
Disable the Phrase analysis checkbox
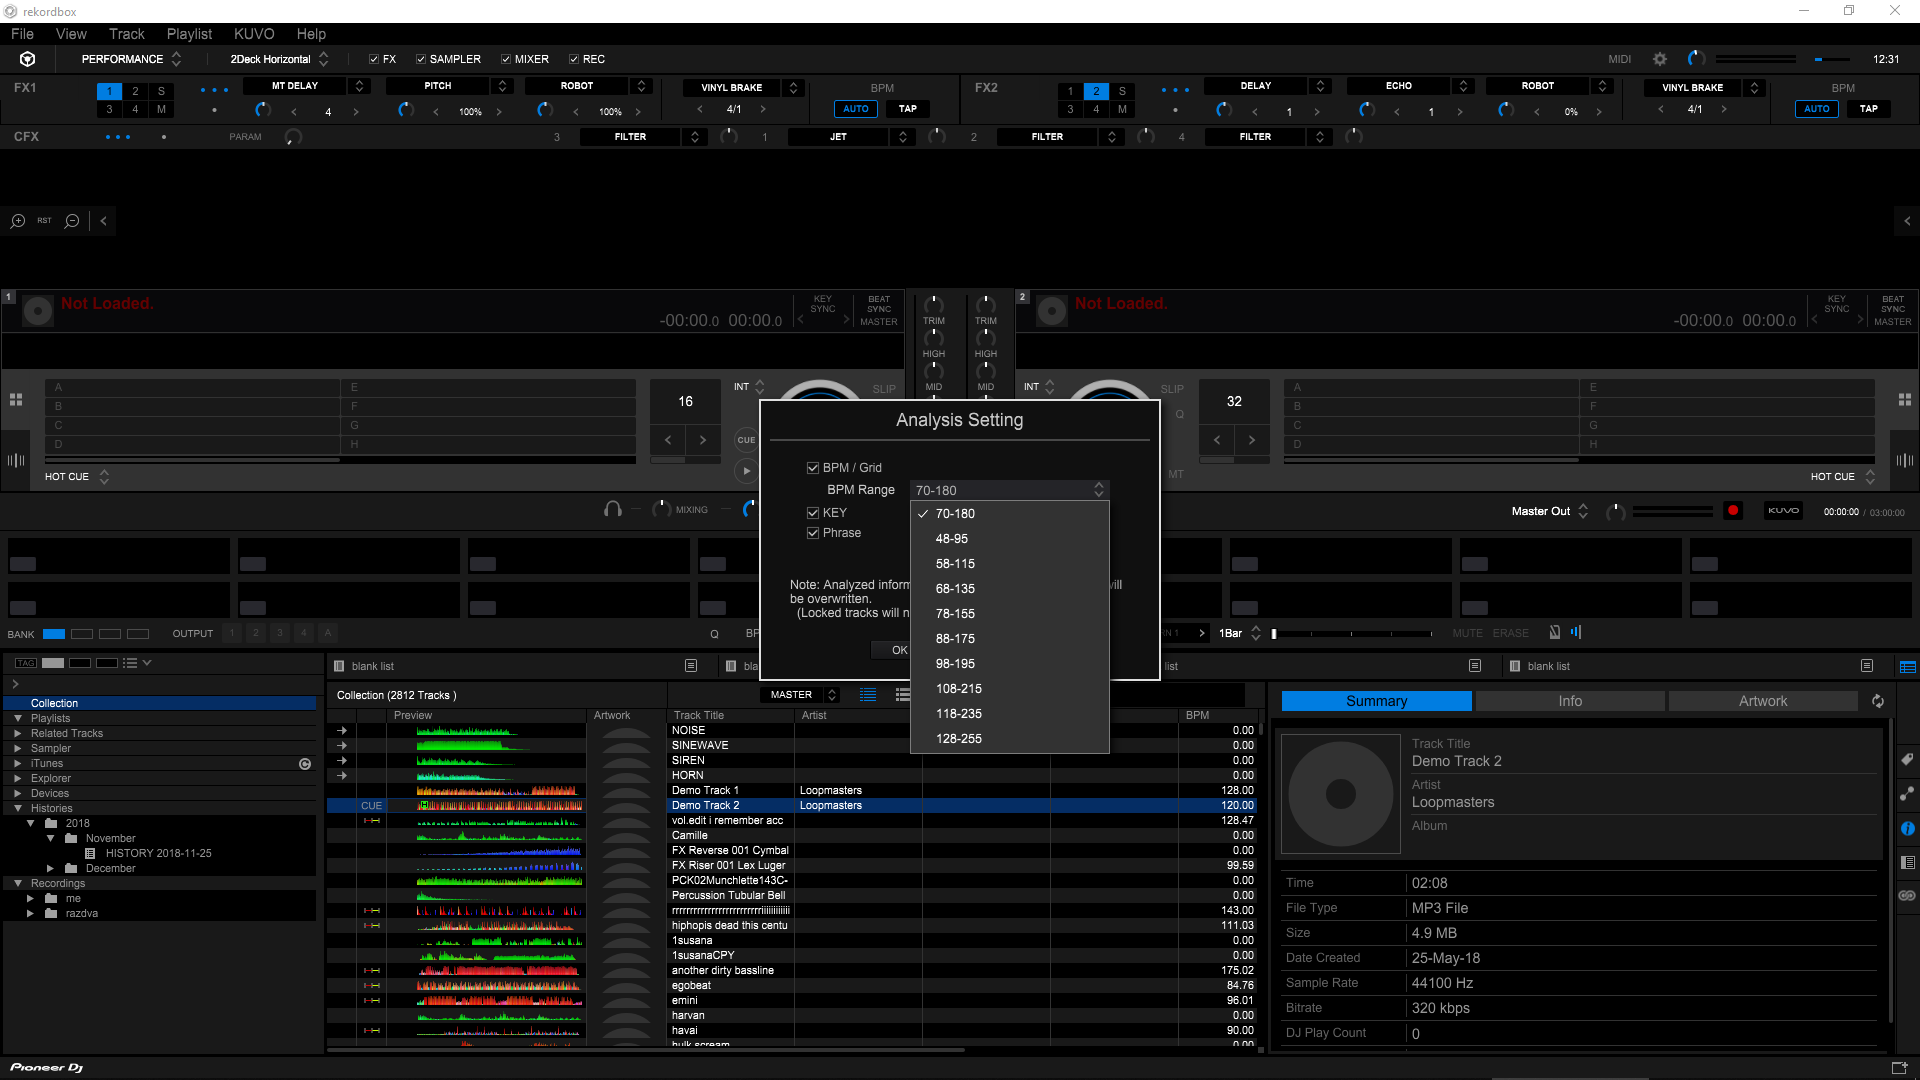coord(813,533)
